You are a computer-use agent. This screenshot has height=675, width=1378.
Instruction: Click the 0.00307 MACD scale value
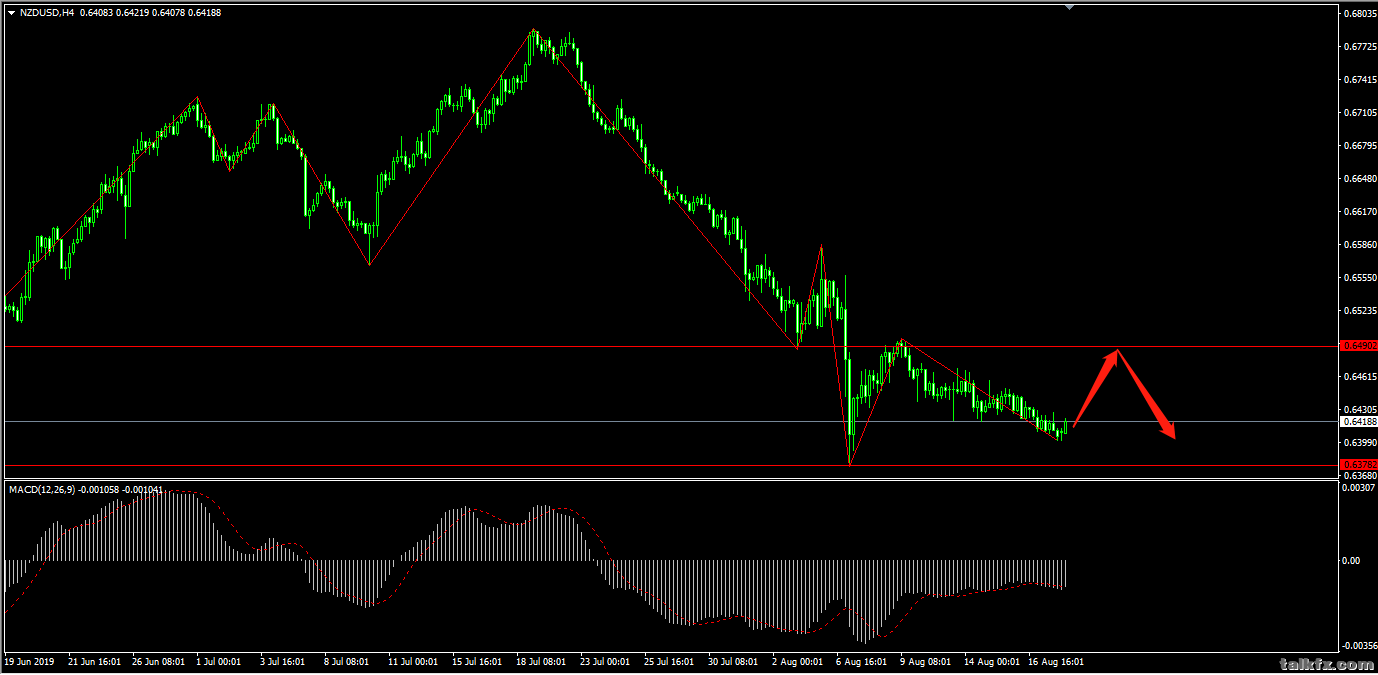1358,488
